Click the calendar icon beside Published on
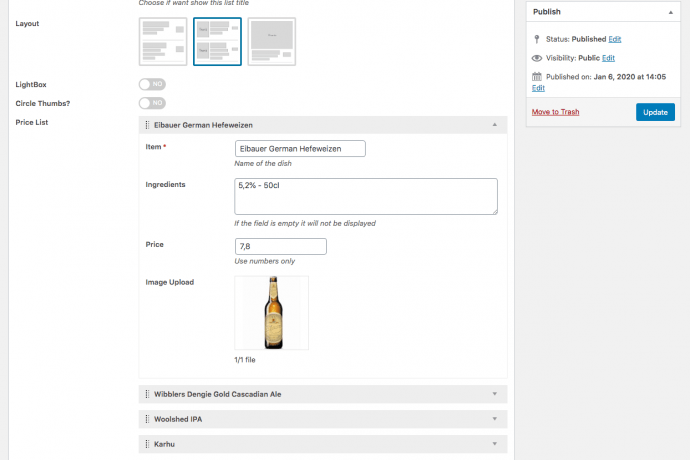690x460 pixels. pyautogui.click(x=537, y=76)
